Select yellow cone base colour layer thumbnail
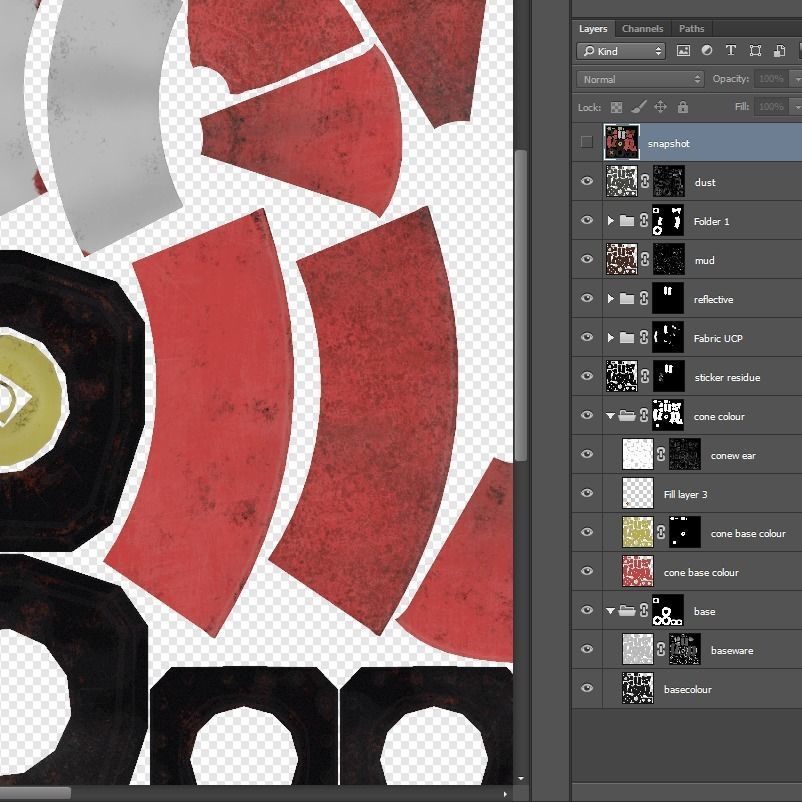Image resolution: width=802 pixels, height=802 pixels. [638, 532]
